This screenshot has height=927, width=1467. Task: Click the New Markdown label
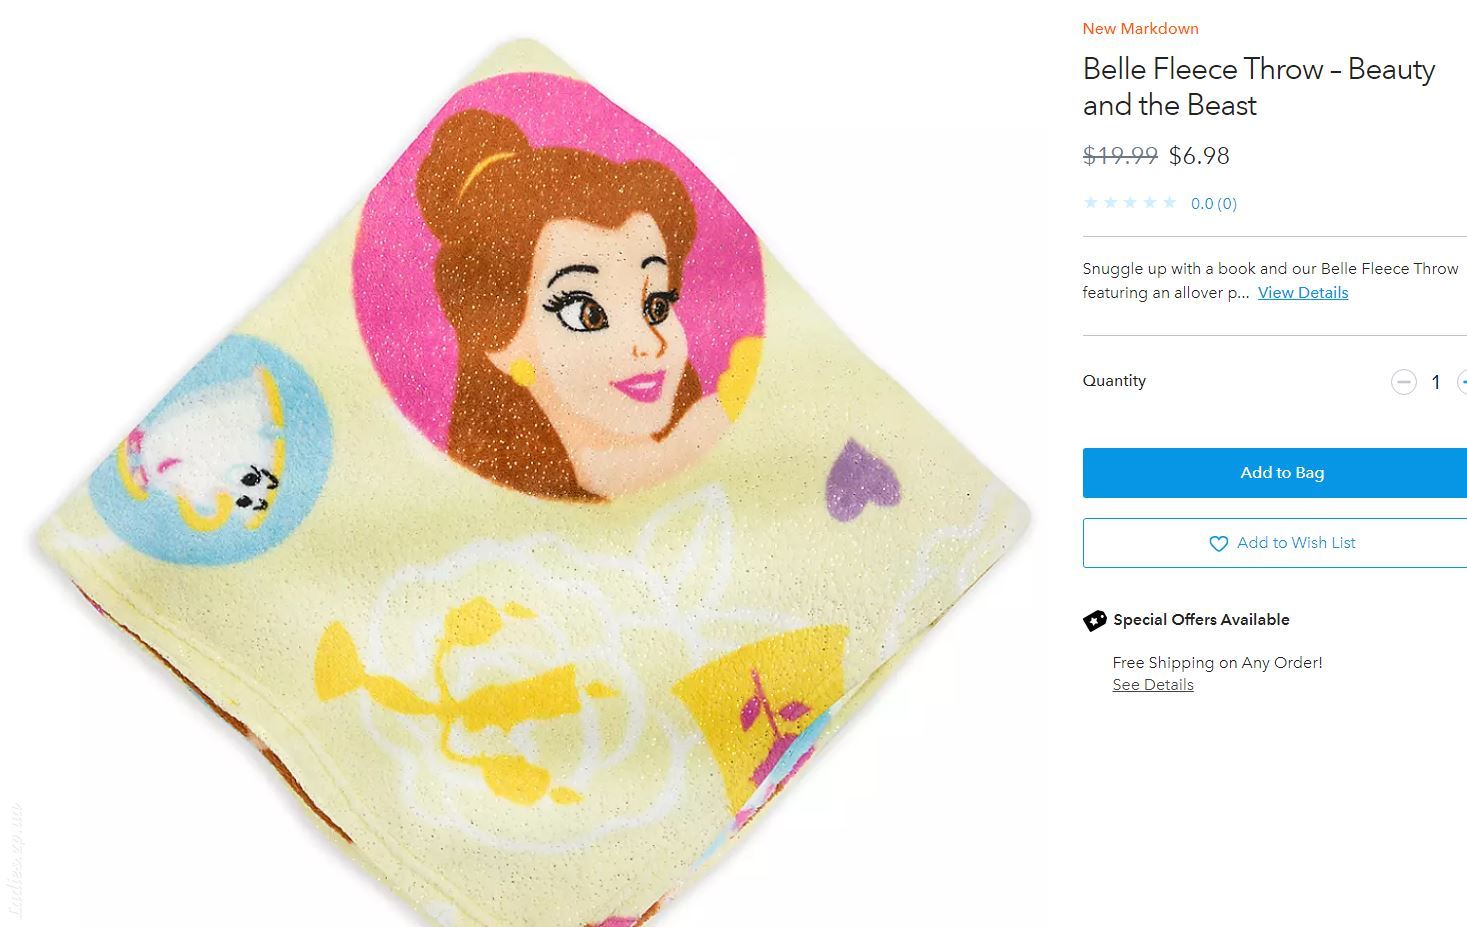pos(1141,29)
